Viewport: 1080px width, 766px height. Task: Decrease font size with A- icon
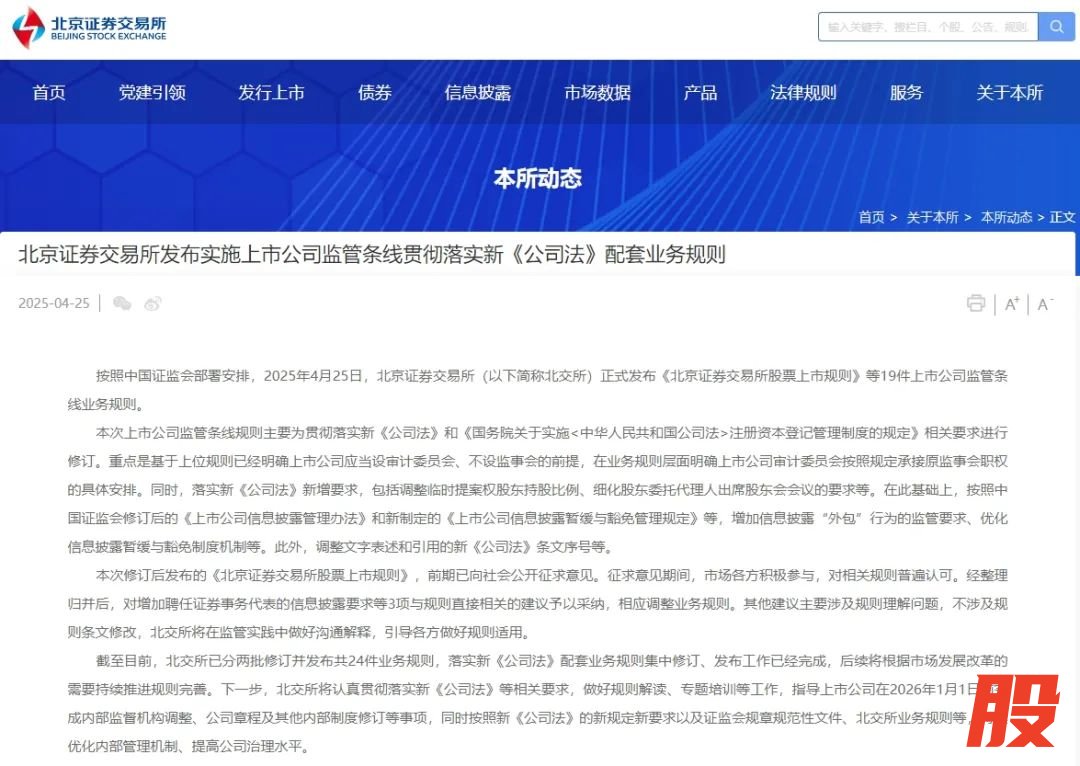[1045, 304]
